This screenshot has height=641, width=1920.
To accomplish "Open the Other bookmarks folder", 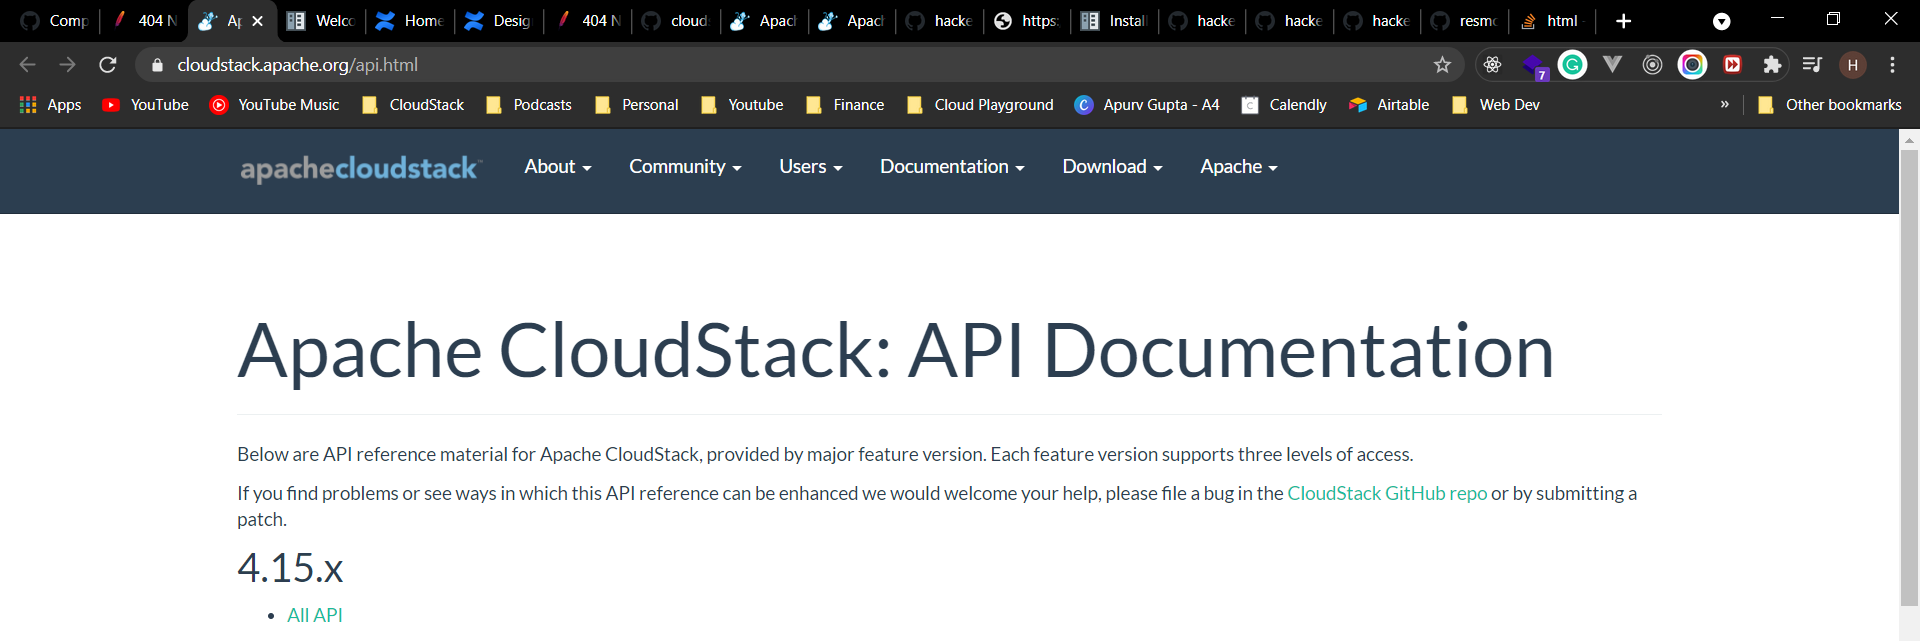I will tap(1830, 105).
